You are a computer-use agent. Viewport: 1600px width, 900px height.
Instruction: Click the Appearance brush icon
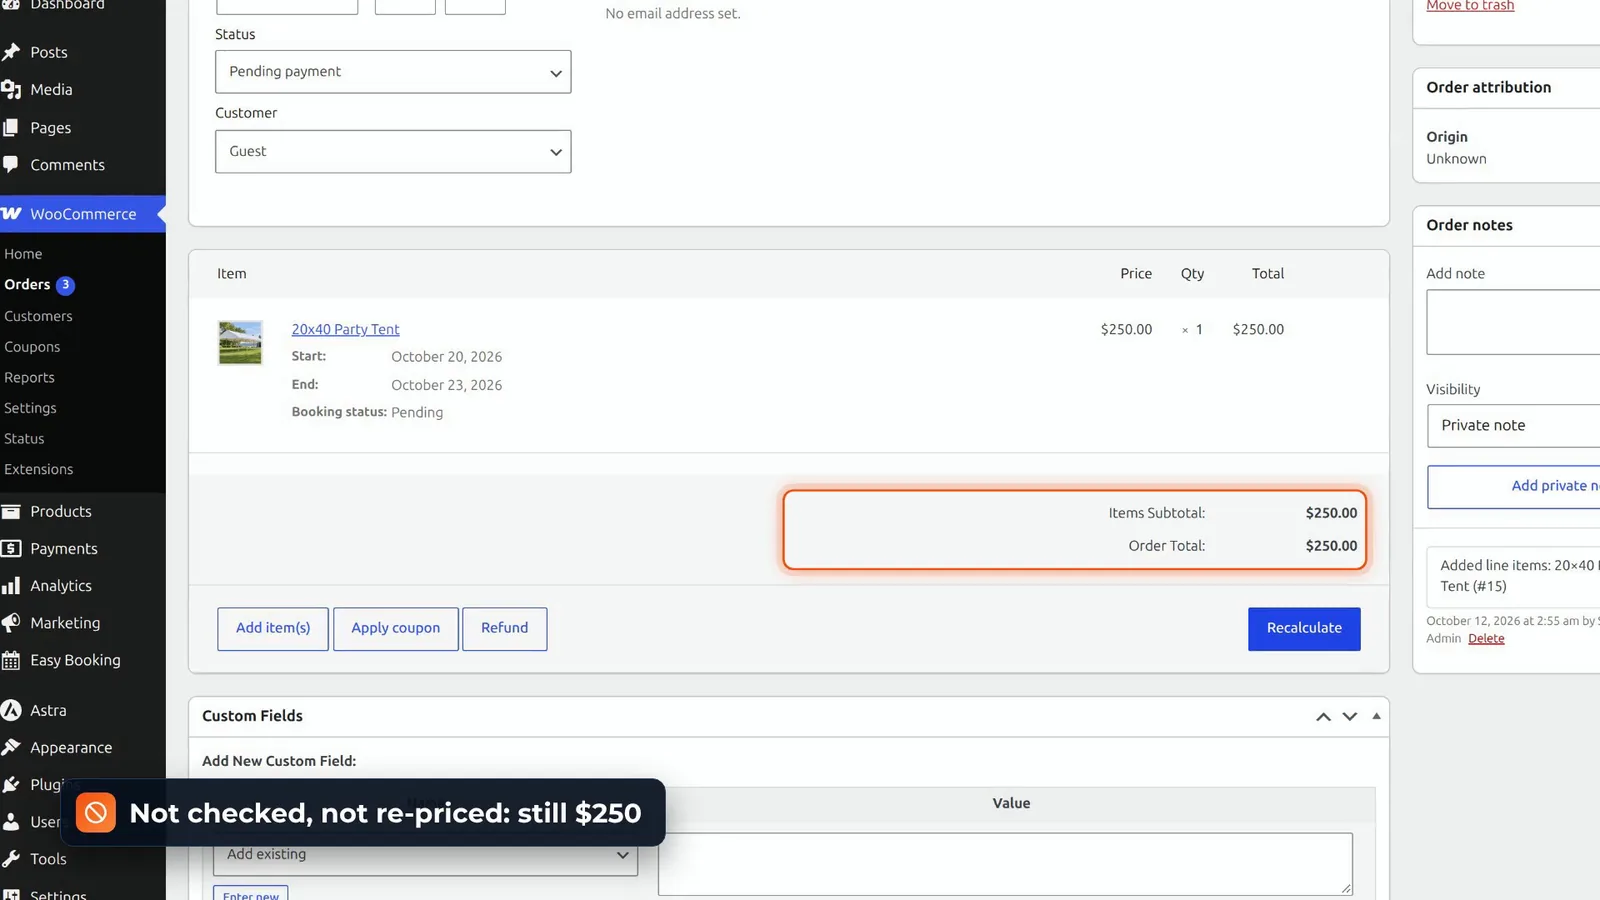11,748
